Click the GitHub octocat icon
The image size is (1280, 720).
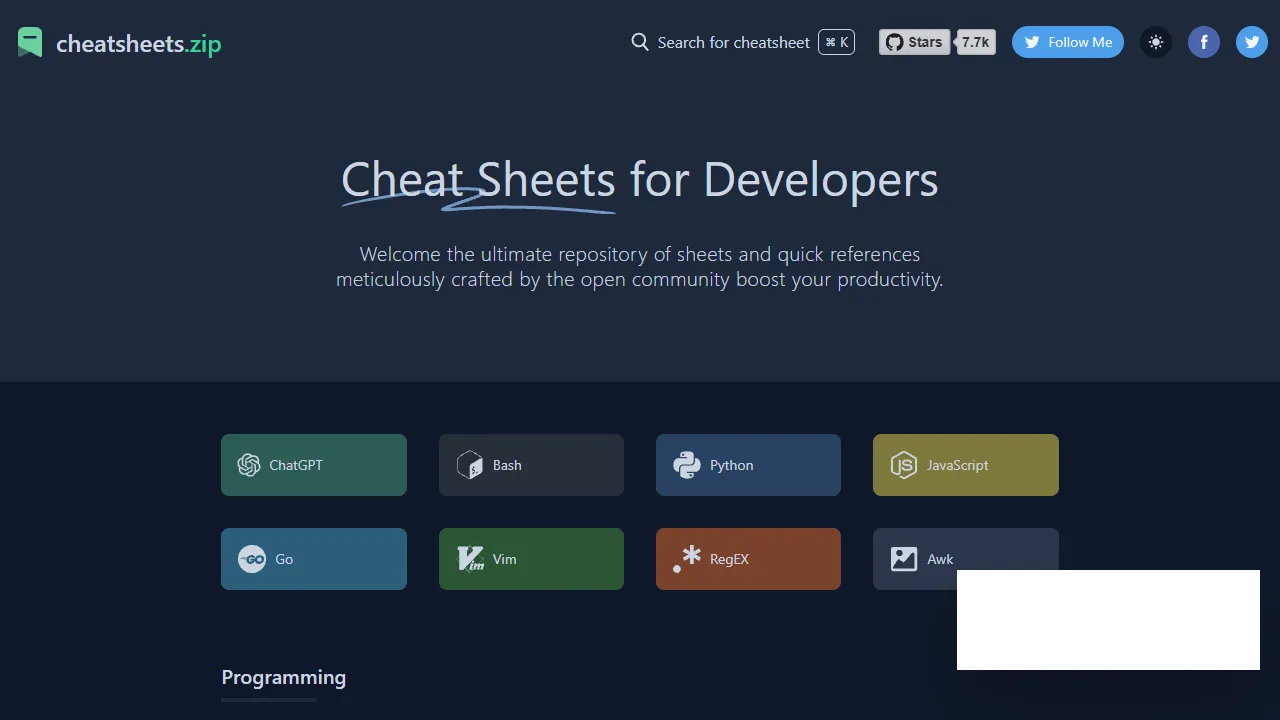[894, 42]
